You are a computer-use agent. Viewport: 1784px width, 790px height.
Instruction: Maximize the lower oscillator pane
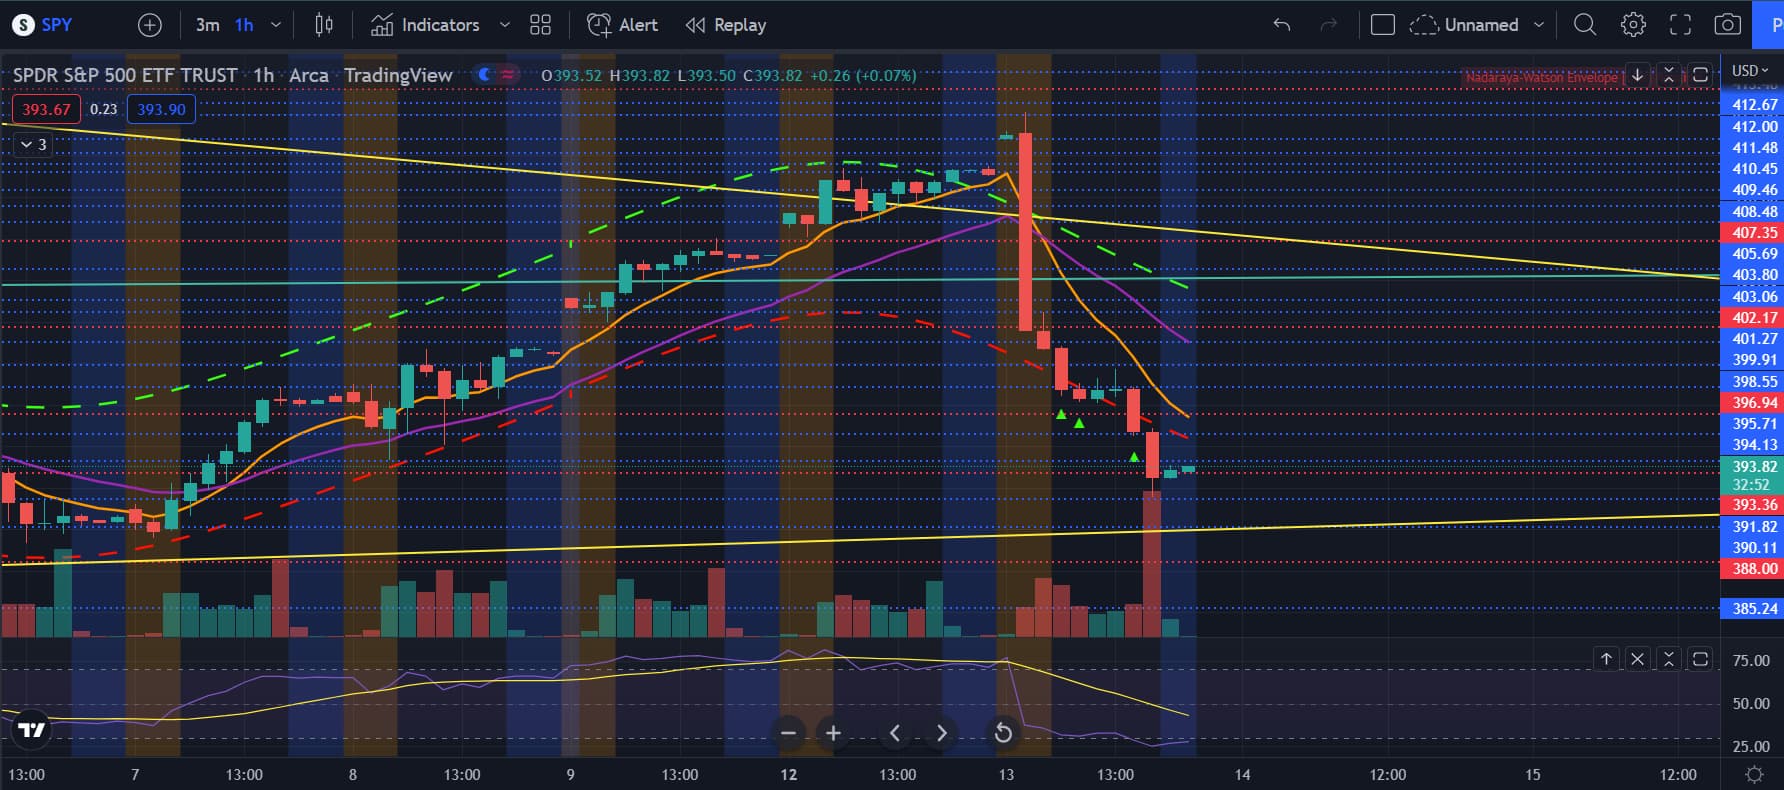pyautogui.click(x=1699, y=659)
